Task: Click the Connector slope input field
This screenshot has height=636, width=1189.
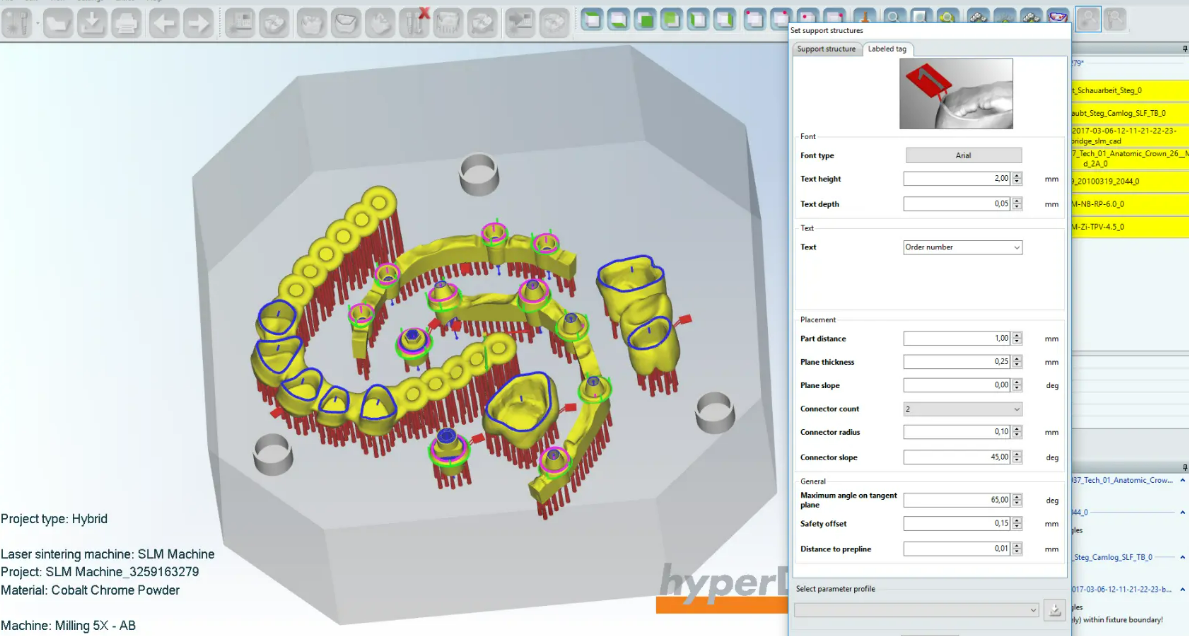Action: pyautogui.click(x=957, y=458)
